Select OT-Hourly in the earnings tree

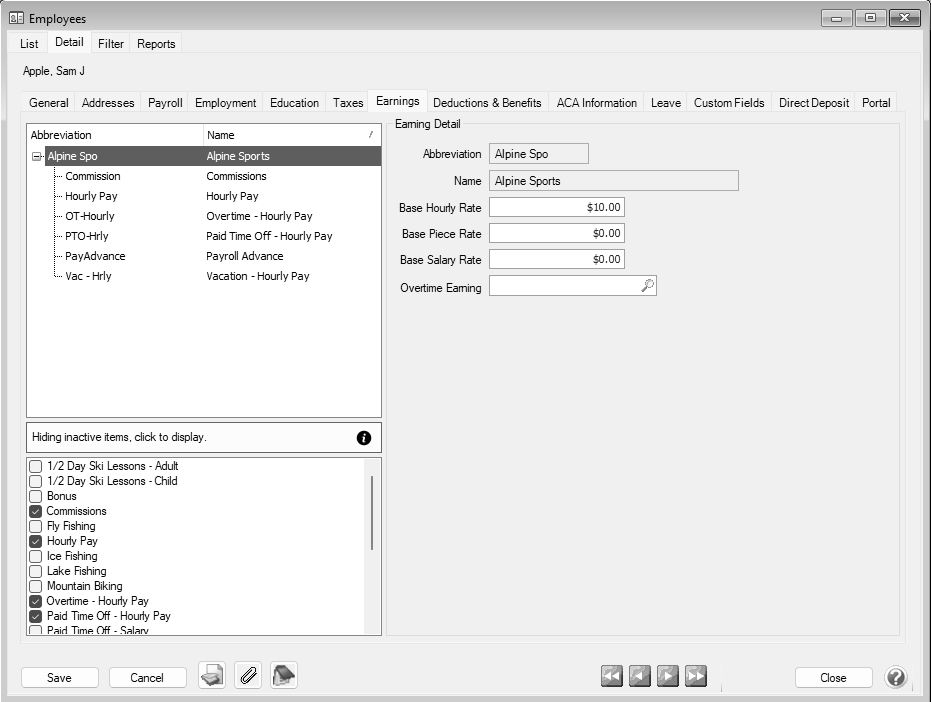click(x=90, y=216)
